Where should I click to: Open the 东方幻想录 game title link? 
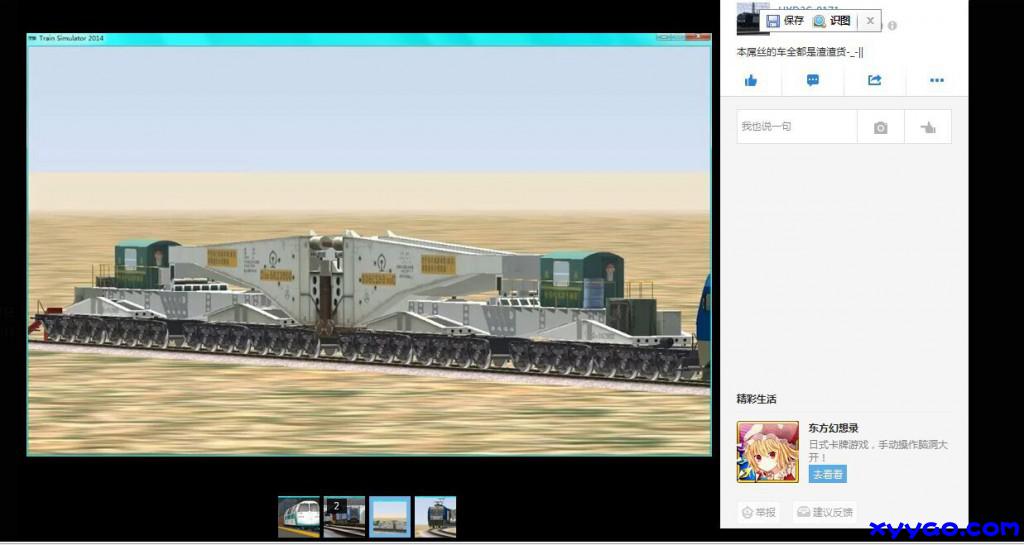coord(833,428)
